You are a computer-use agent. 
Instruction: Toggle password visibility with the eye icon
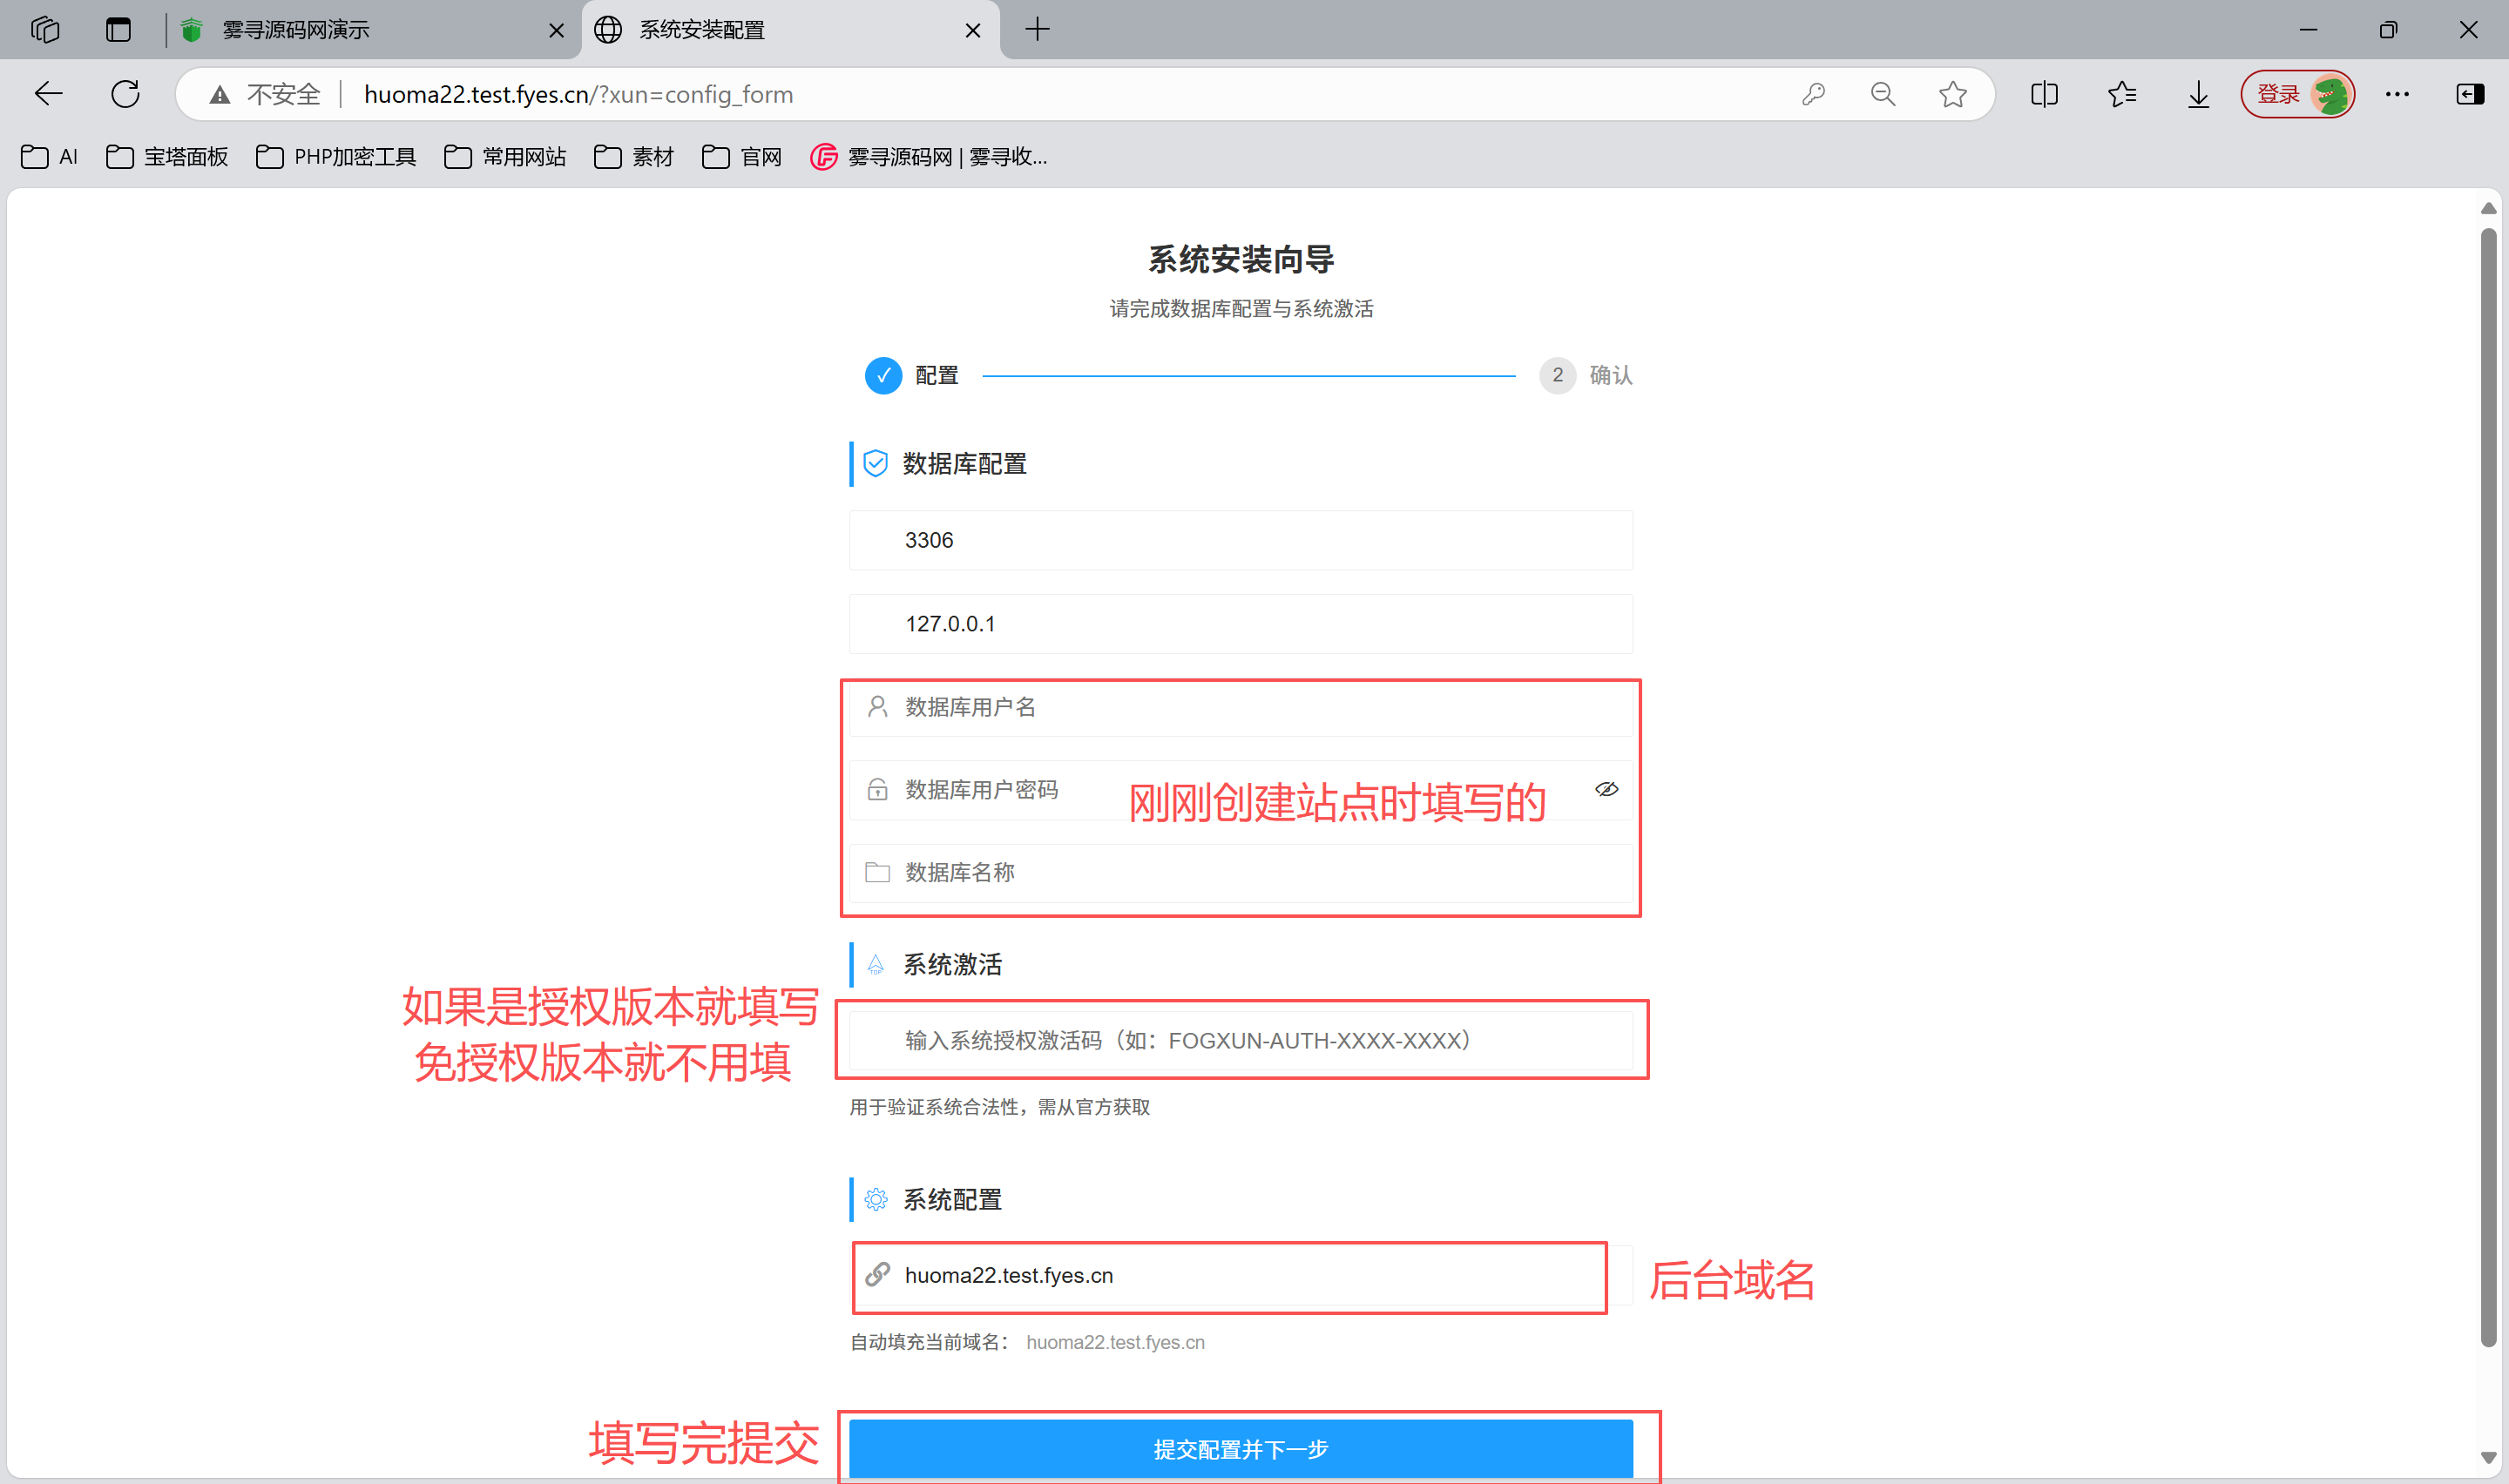[1606, 789]
